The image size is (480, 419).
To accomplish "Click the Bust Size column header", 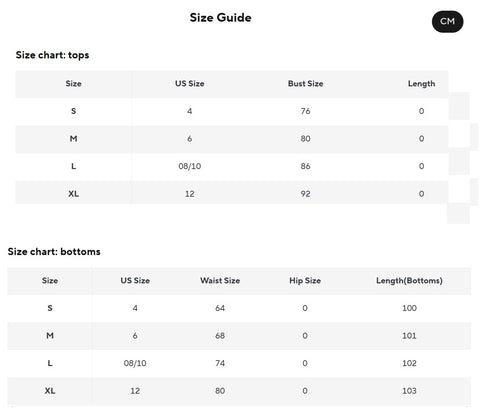I will 306,84.
